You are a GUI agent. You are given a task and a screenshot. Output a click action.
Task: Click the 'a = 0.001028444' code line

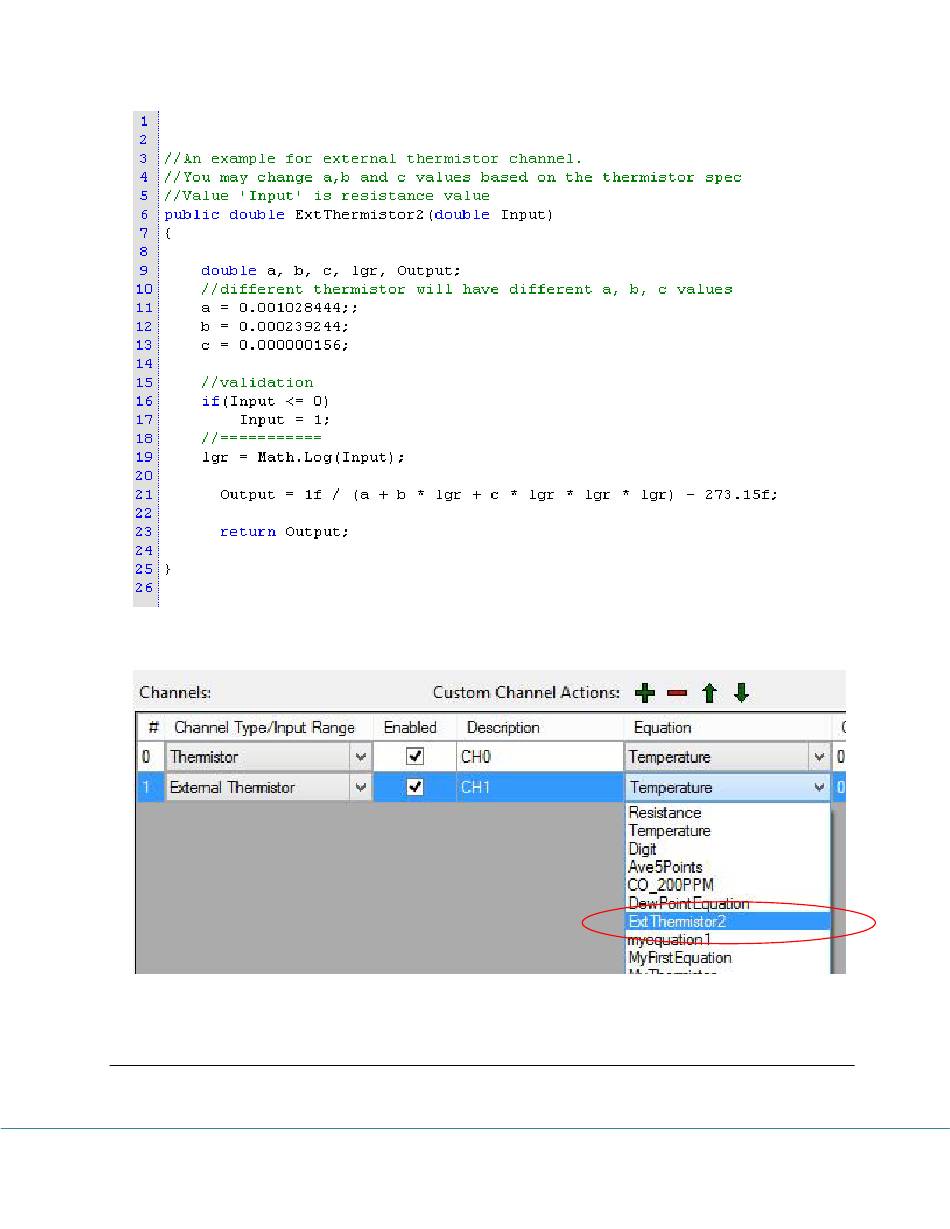point(278,308)
